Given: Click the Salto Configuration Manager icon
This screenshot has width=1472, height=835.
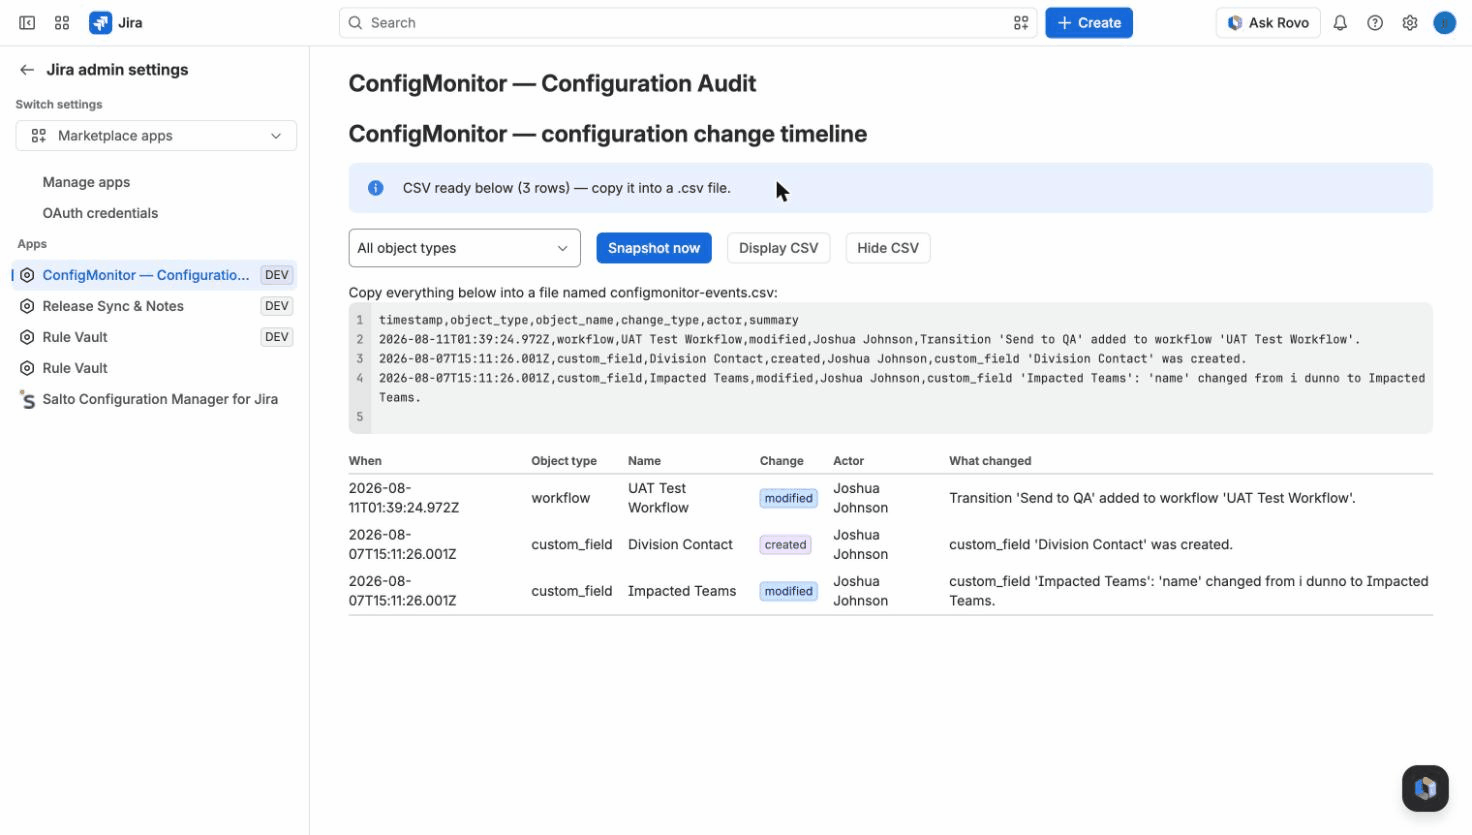Looking at the screenshot, I should 28,399.
